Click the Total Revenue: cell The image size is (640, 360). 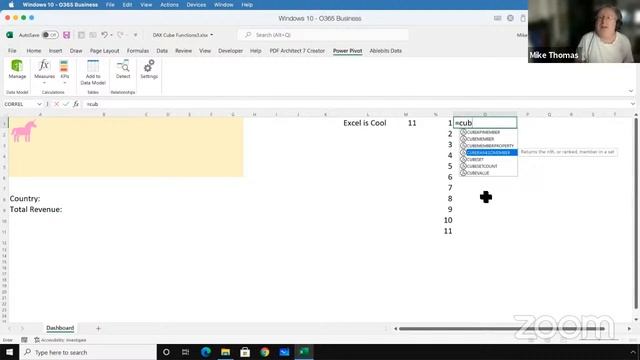(36, 209)
